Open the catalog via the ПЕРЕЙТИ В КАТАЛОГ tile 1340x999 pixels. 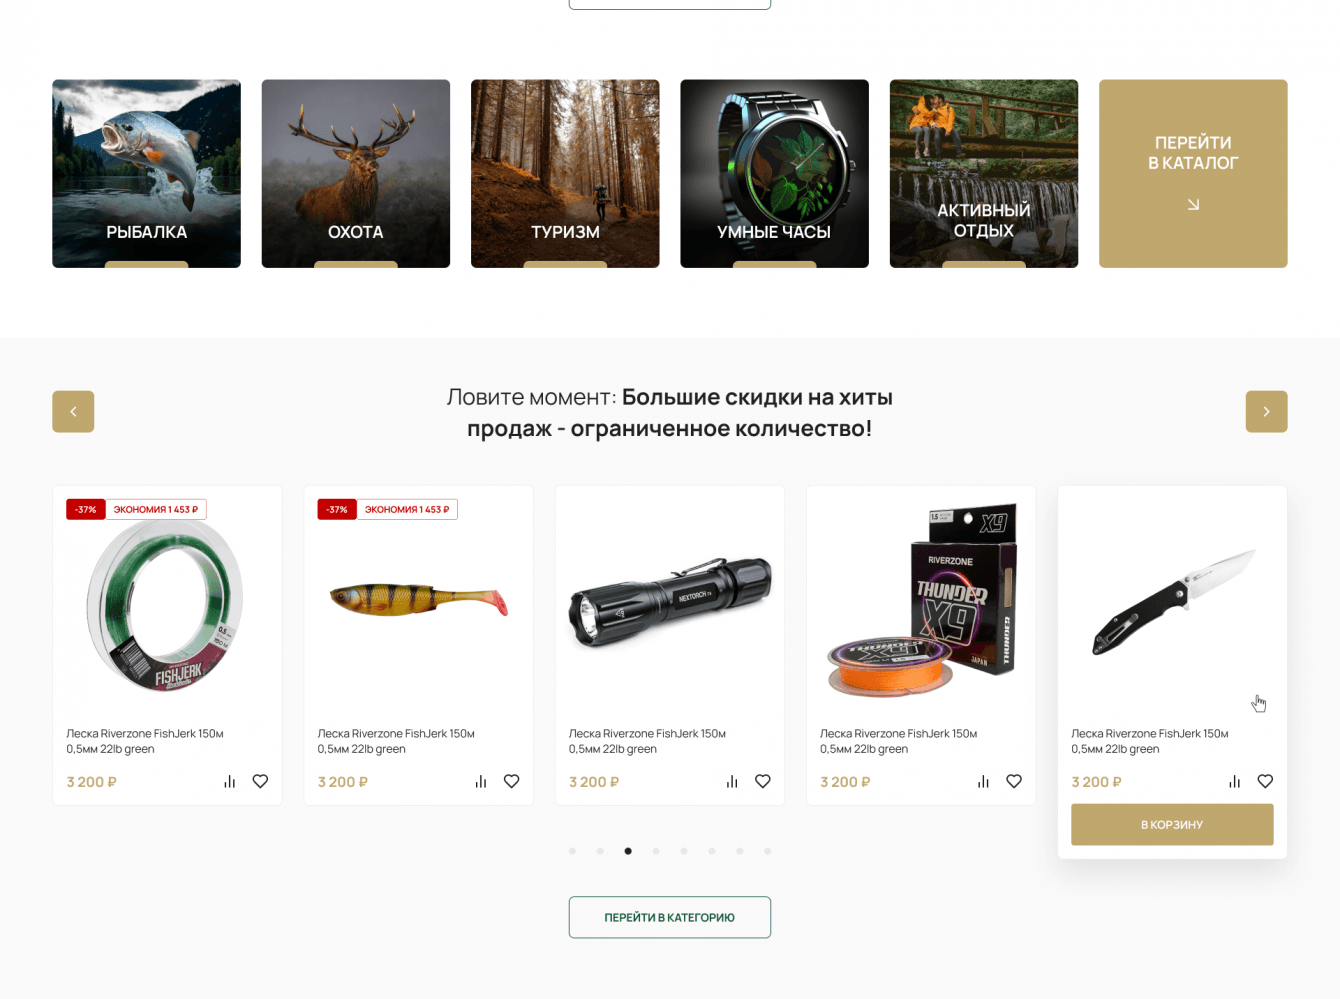[1193, 173]
